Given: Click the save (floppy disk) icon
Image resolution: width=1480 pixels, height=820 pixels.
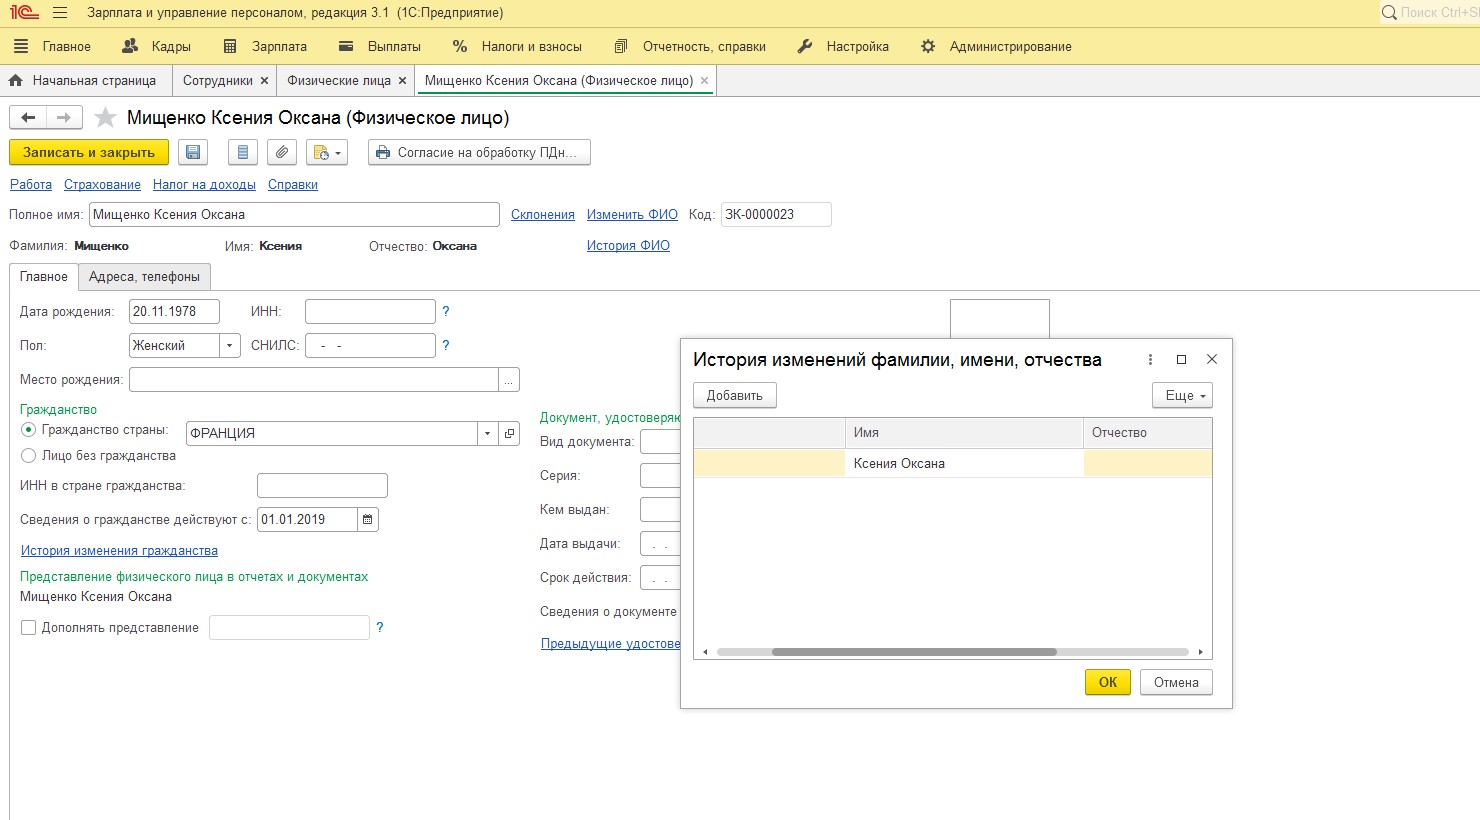Looking at the screenshot, I should 193,152.
